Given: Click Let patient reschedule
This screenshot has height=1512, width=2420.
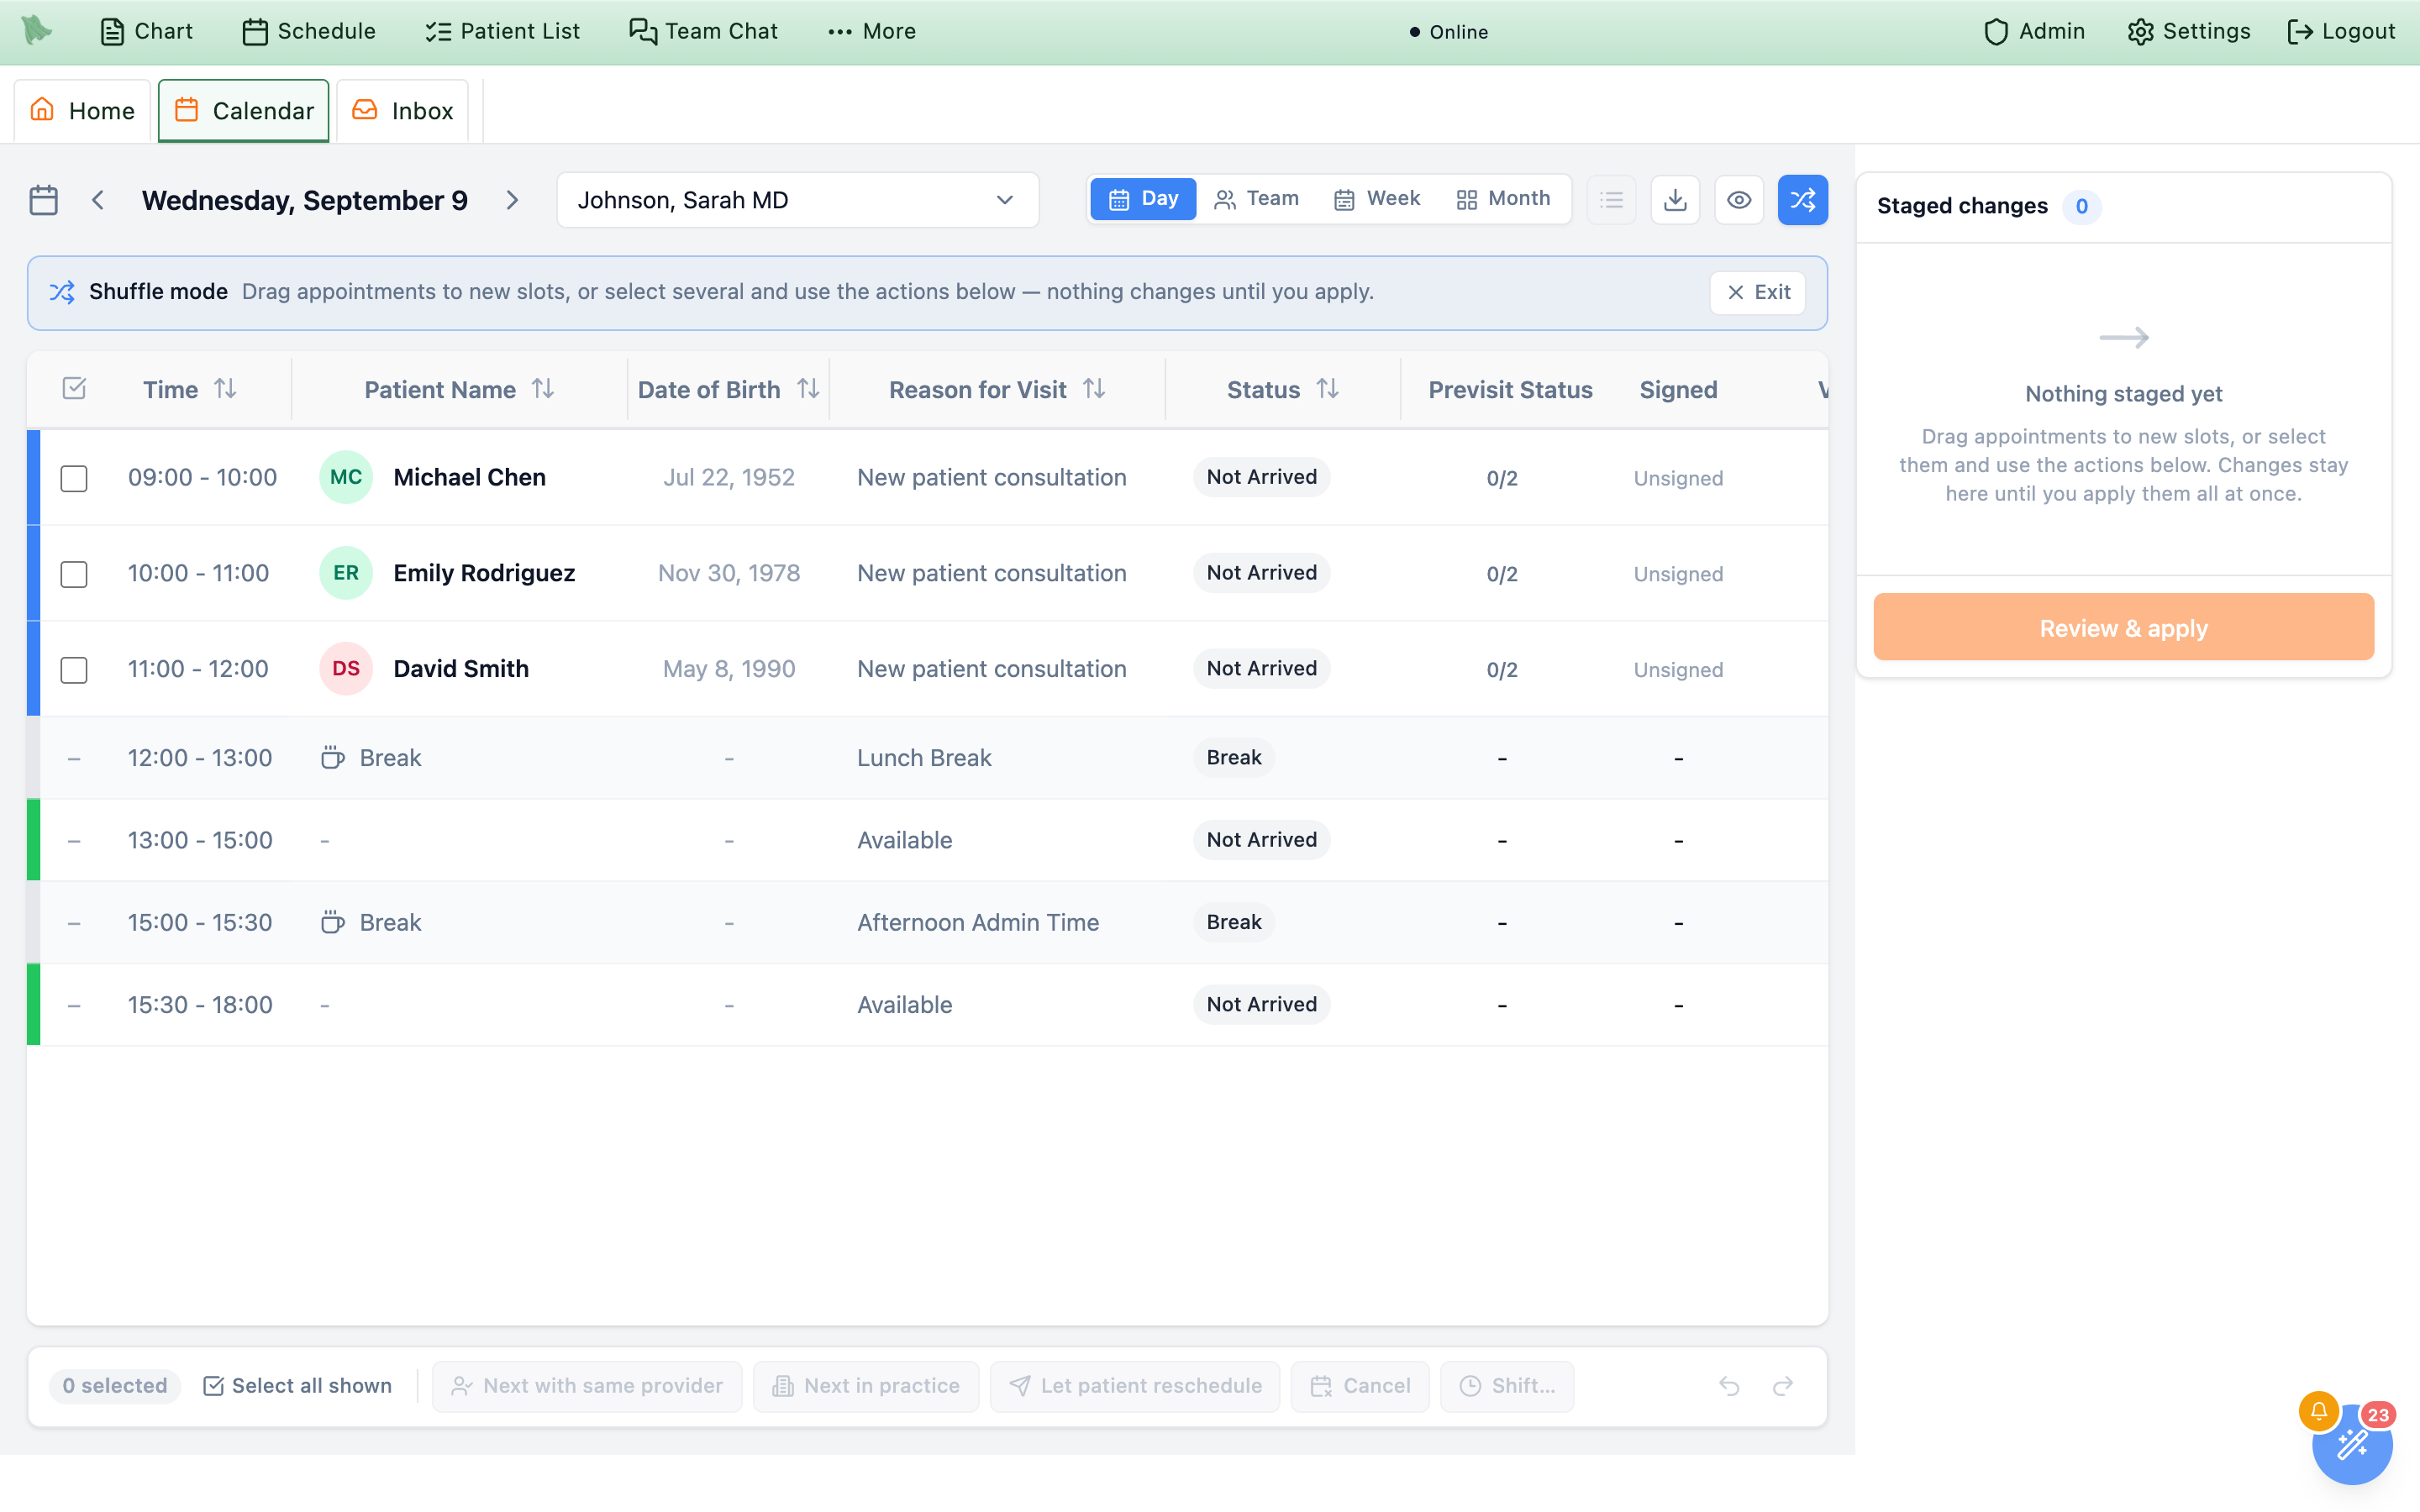Looking at the screenshot, I should pos(1135,1386).
